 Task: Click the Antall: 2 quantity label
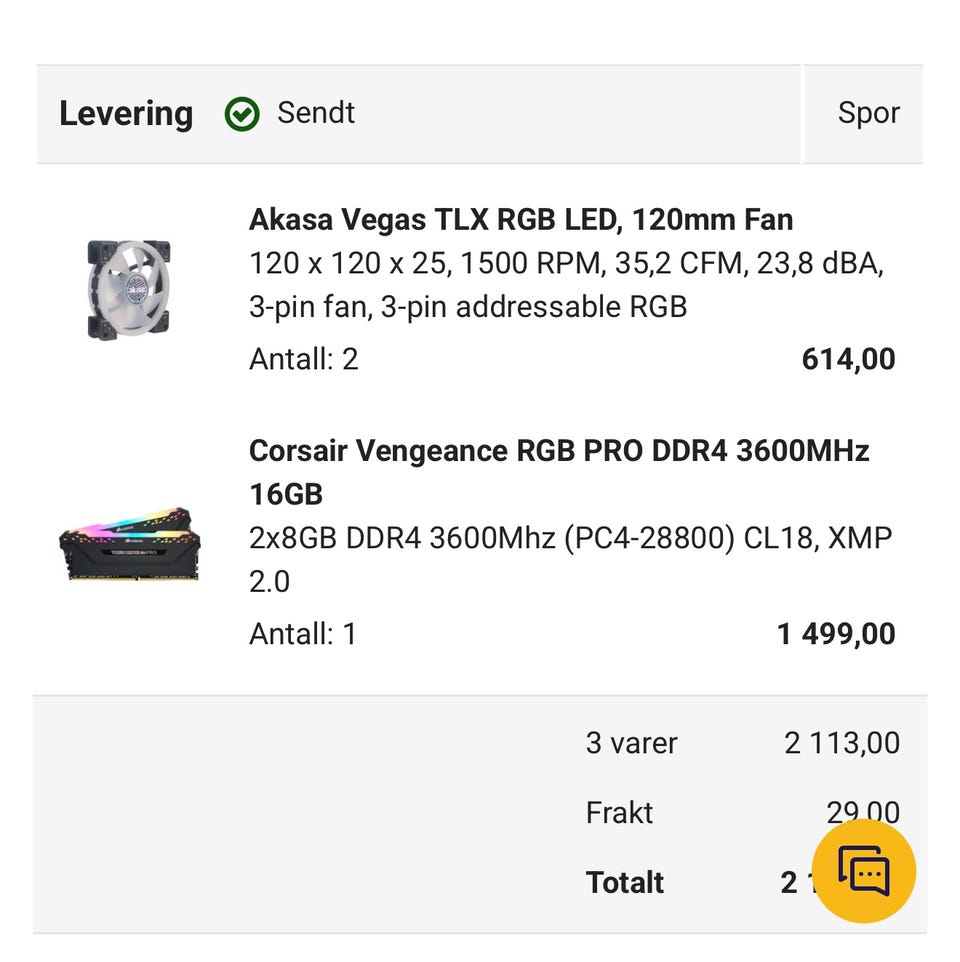click(x=303, y=359)
